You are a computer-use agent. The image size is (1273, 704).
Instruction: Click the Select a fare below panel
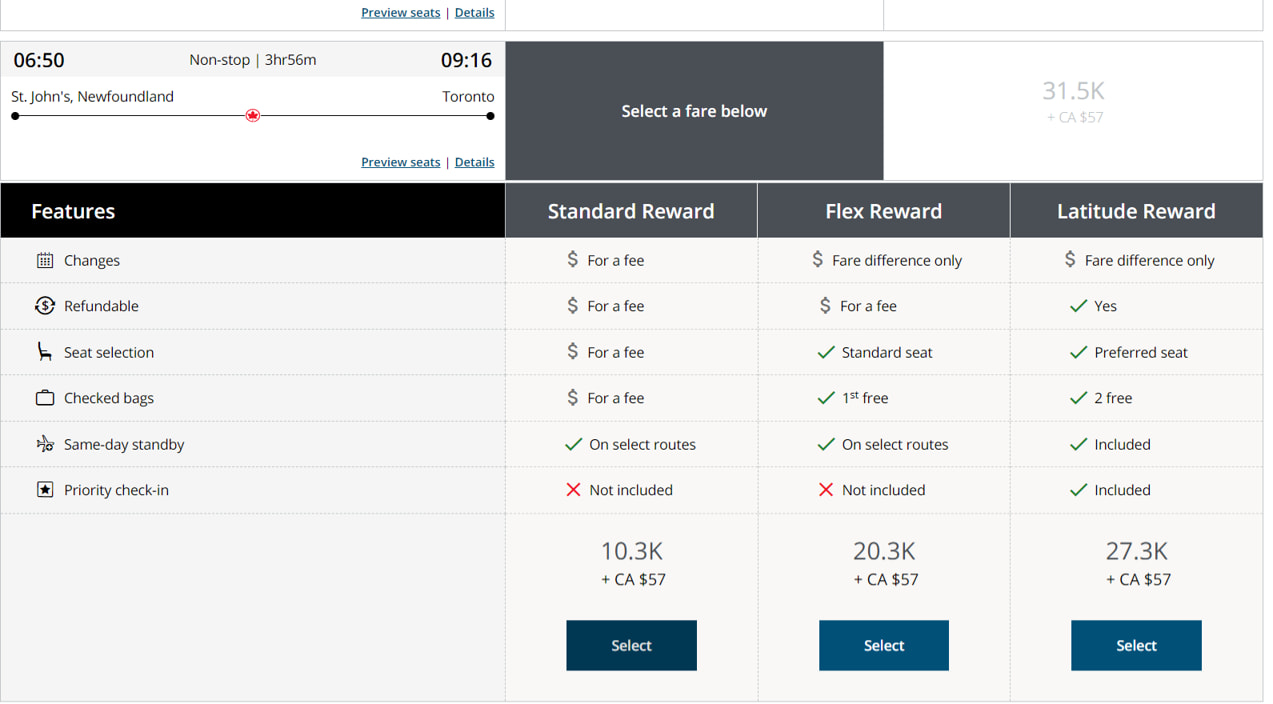(x=694, y=111)
